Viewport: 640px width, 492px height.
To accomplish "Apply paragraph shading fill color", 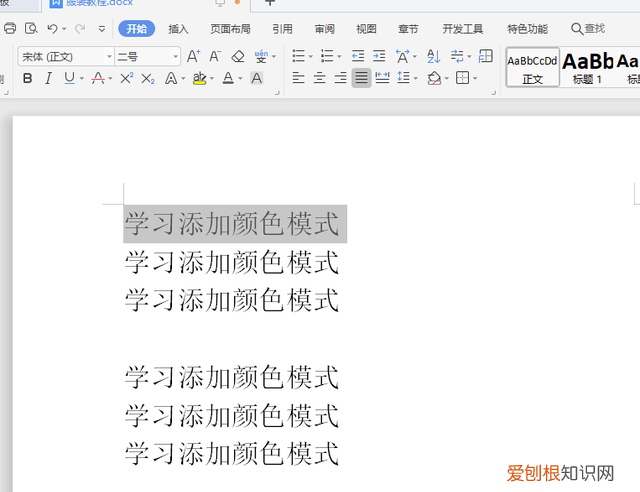I will click(434, 78).
